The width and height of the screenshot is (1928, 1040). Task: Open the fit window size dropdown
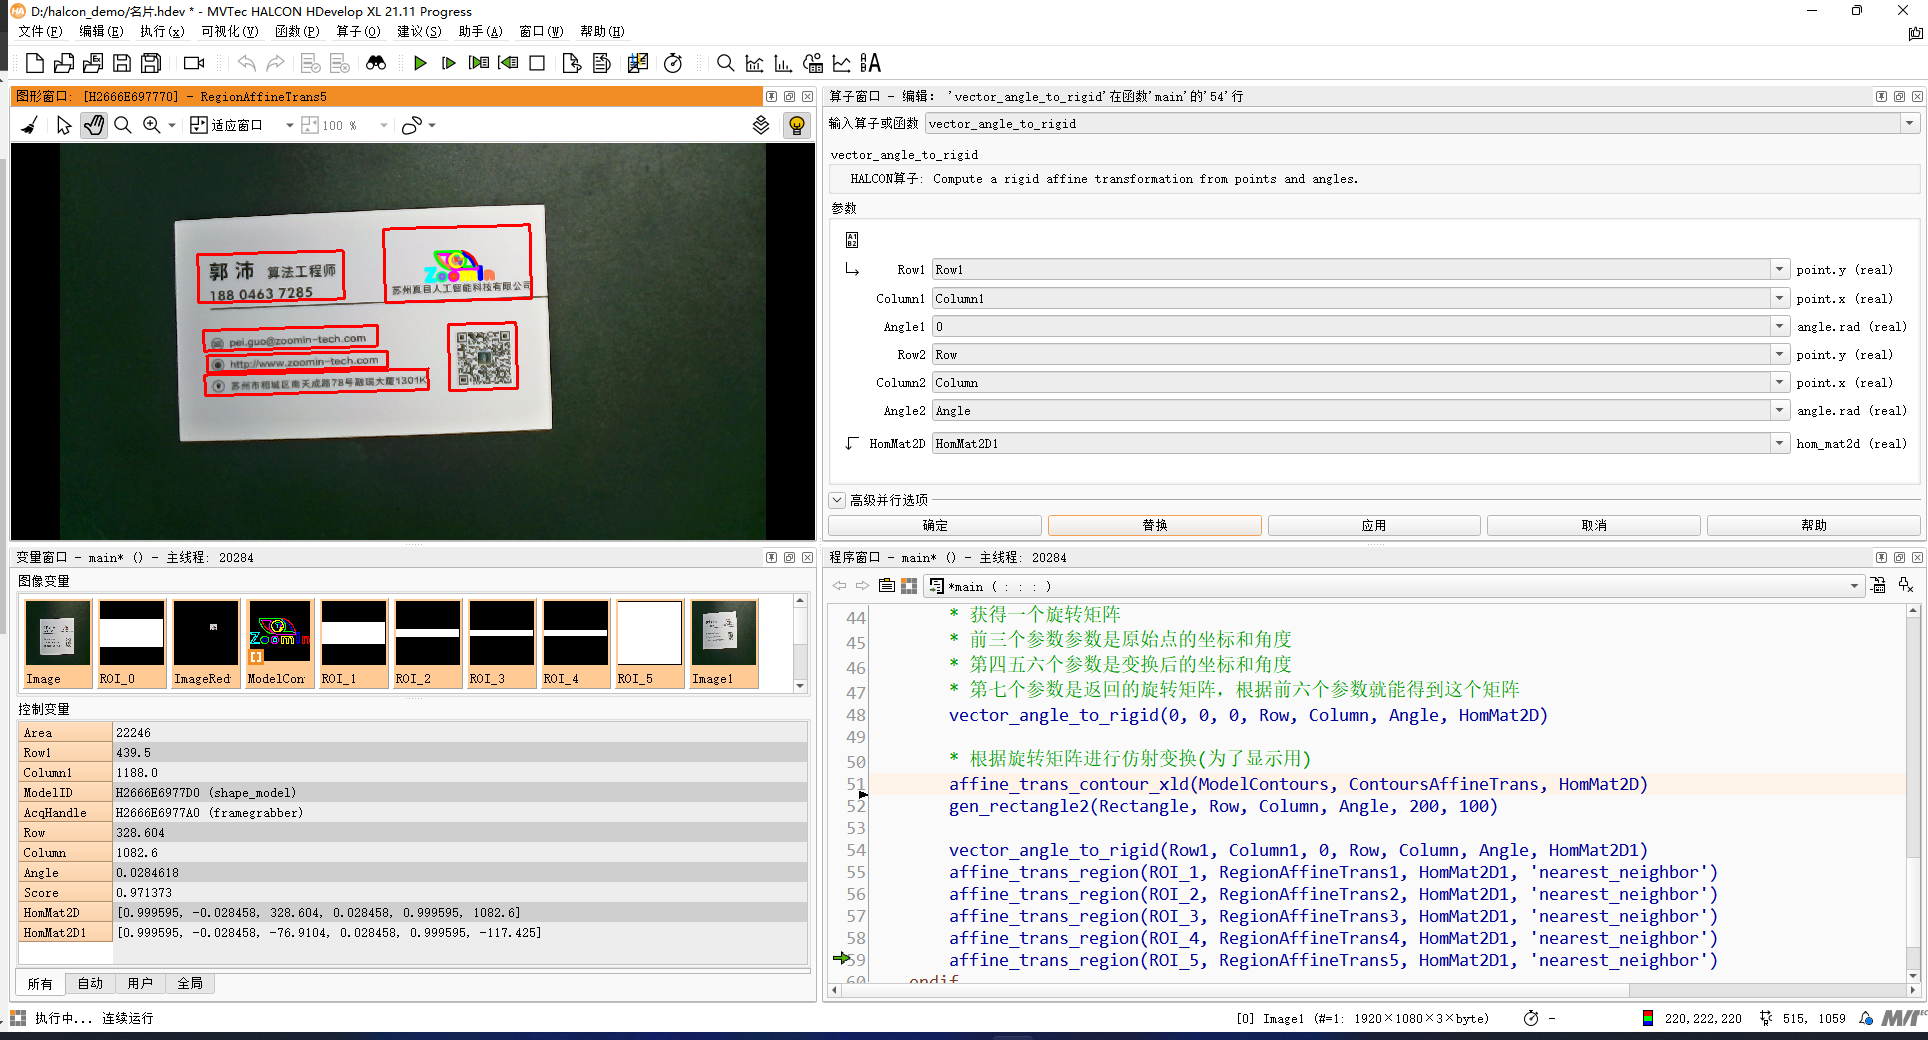pyautogui.click(x=290, y=125)
